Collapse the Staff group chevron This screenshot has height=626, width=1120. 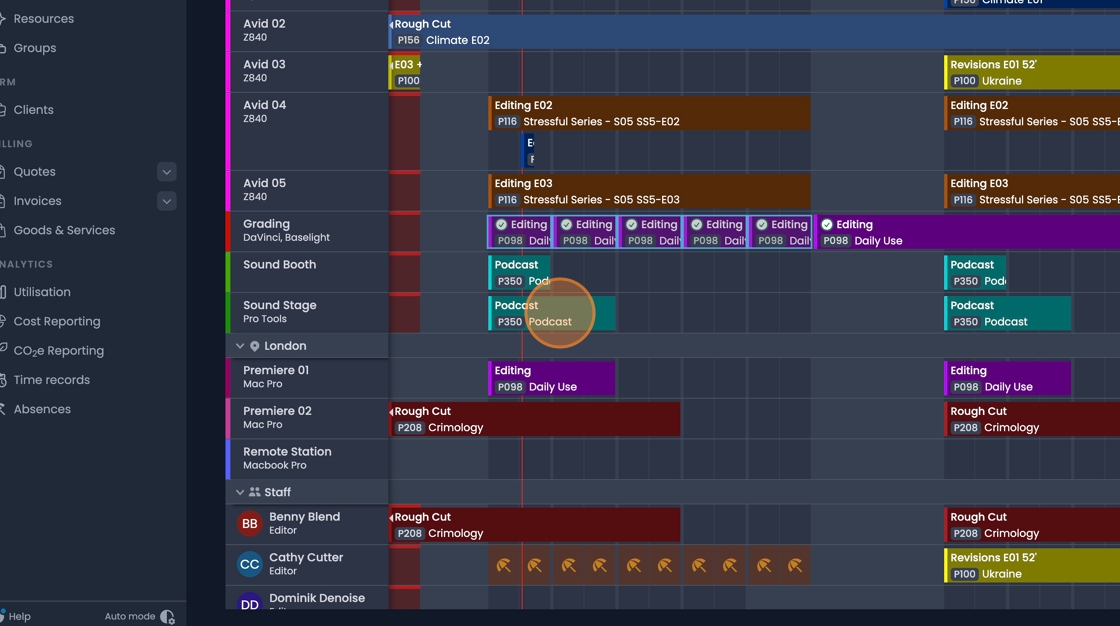point(240,492)
